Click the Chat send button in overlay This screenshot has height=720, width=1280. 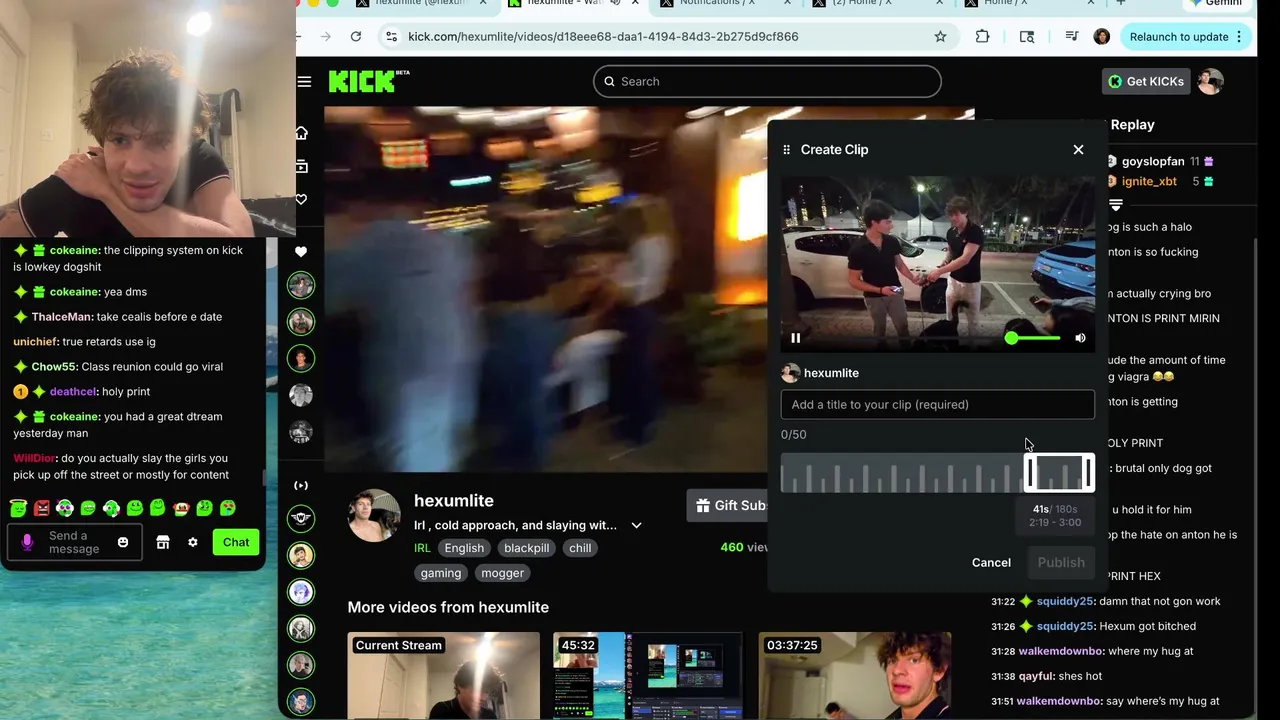(236, 542)
